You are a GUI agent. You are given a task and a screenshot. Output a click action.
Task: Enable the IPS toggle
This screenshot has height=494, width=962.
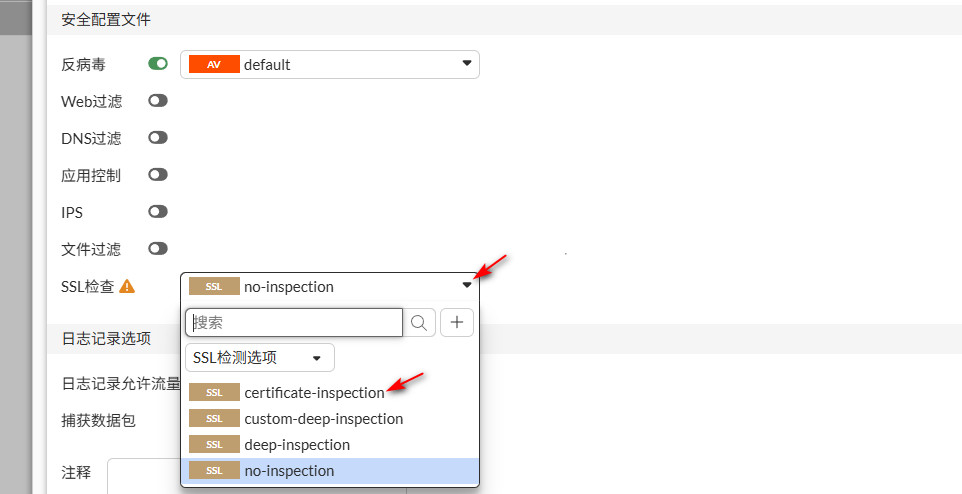tap(158, 212)
